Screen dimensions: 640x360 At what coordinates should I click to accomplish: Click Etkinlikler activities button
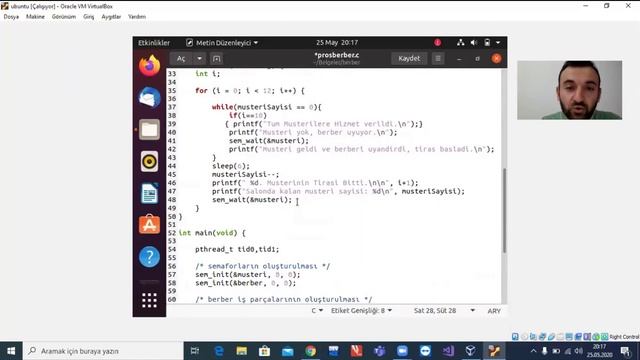pyautogui.click(x=154, y=42)
